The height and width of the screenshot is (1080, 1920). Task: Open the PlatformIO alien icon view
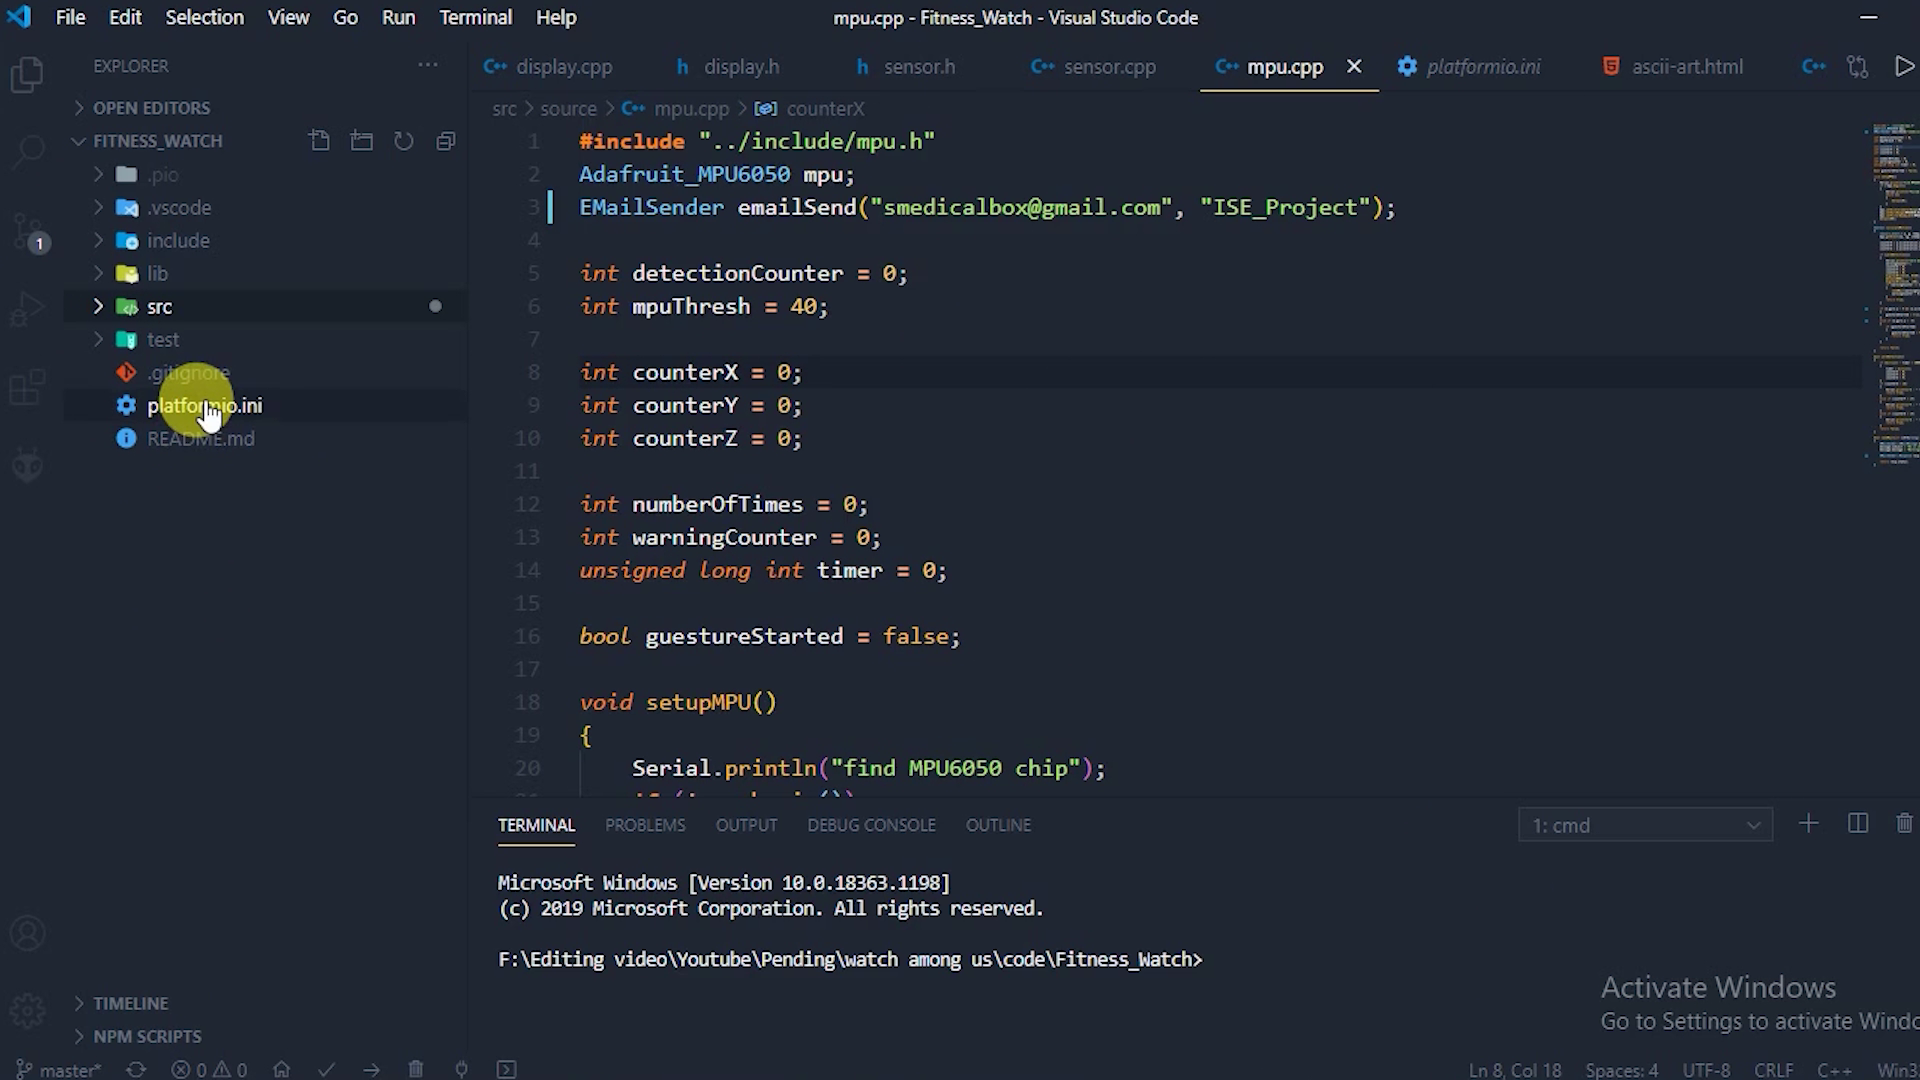27,465
